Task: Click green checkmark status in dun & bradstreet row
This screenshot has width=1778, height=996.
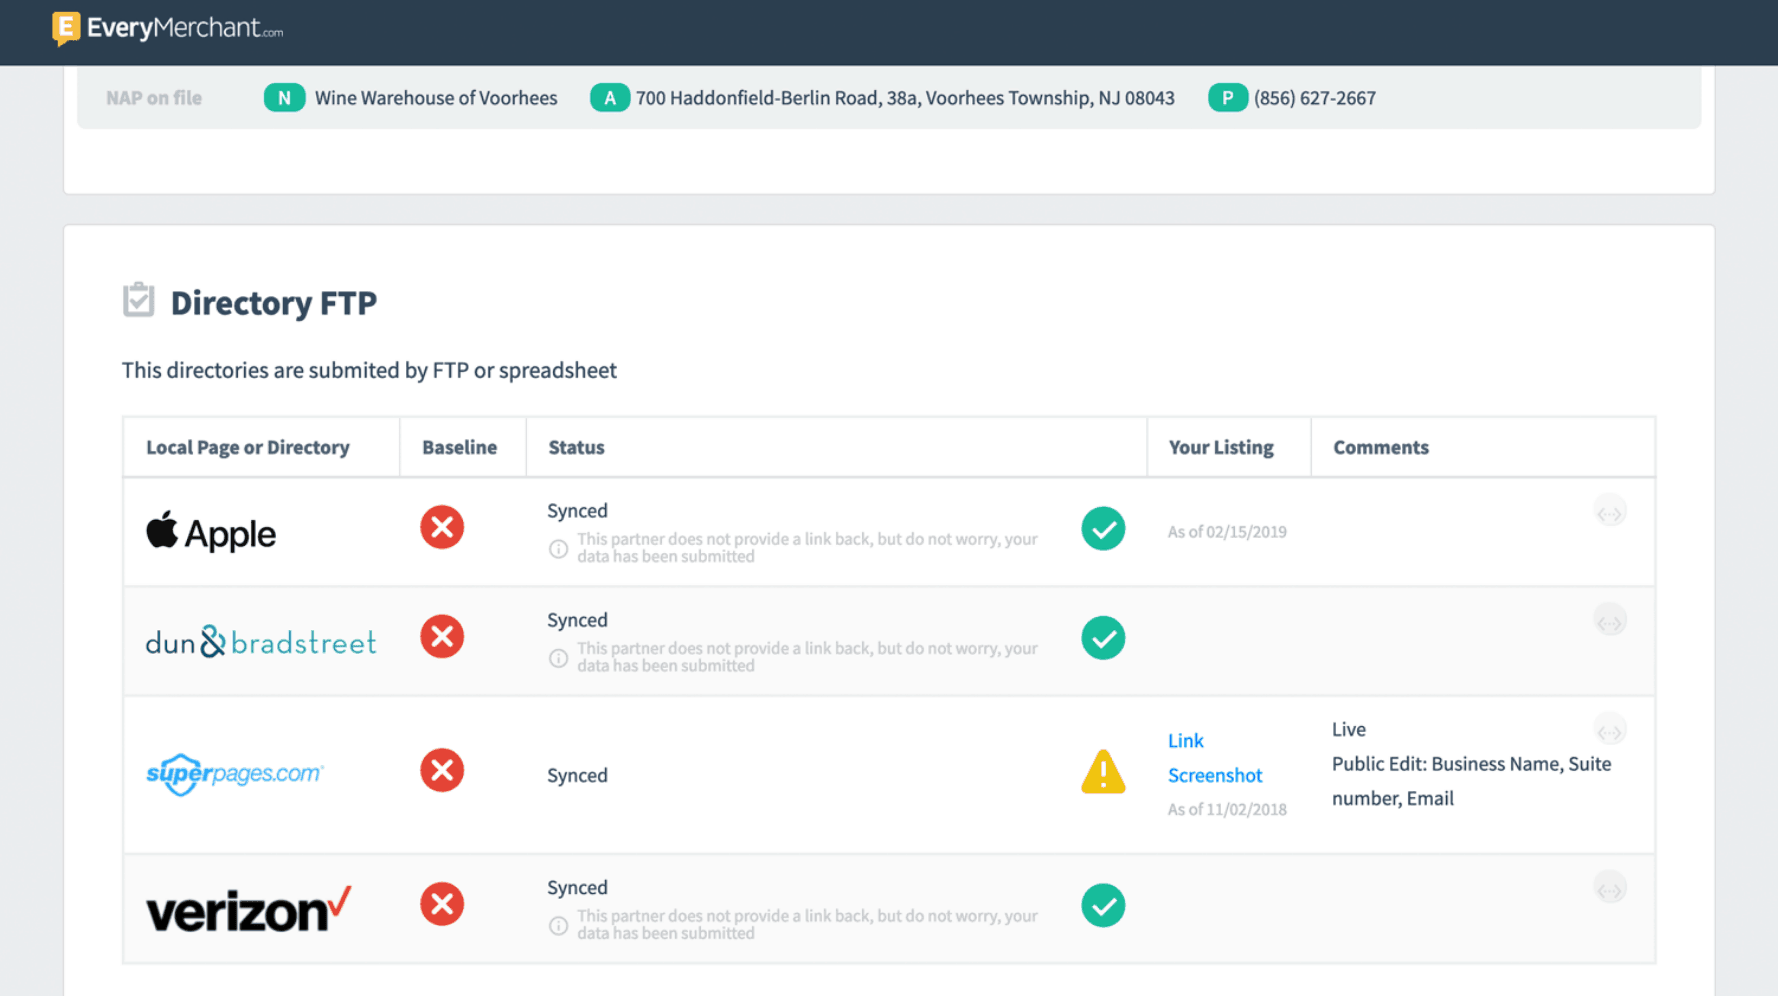Action: (1103, 638)
